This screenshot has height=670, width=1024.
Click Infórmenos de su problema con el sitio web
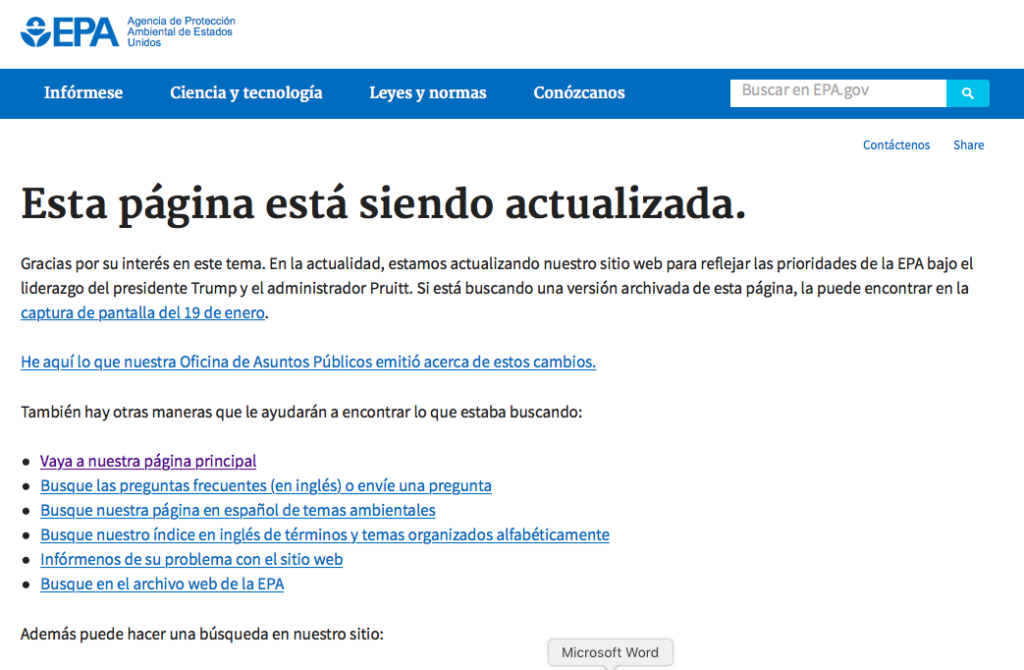click(x=191, y=560)
